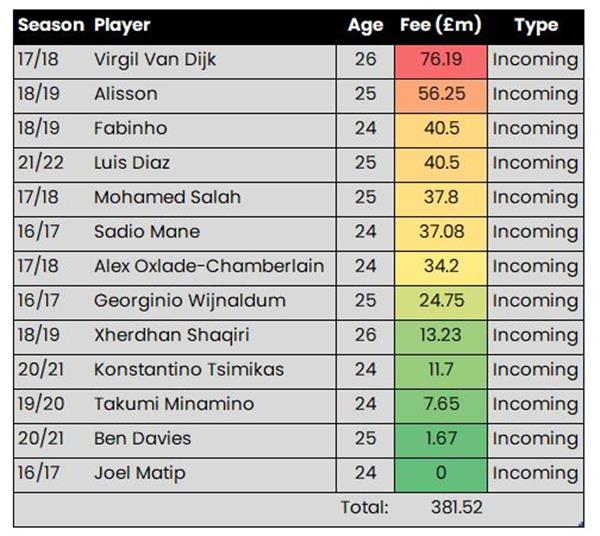Select the 381.52 total value cell
Screen dimensions: 600x536
[x=456, y=507]
